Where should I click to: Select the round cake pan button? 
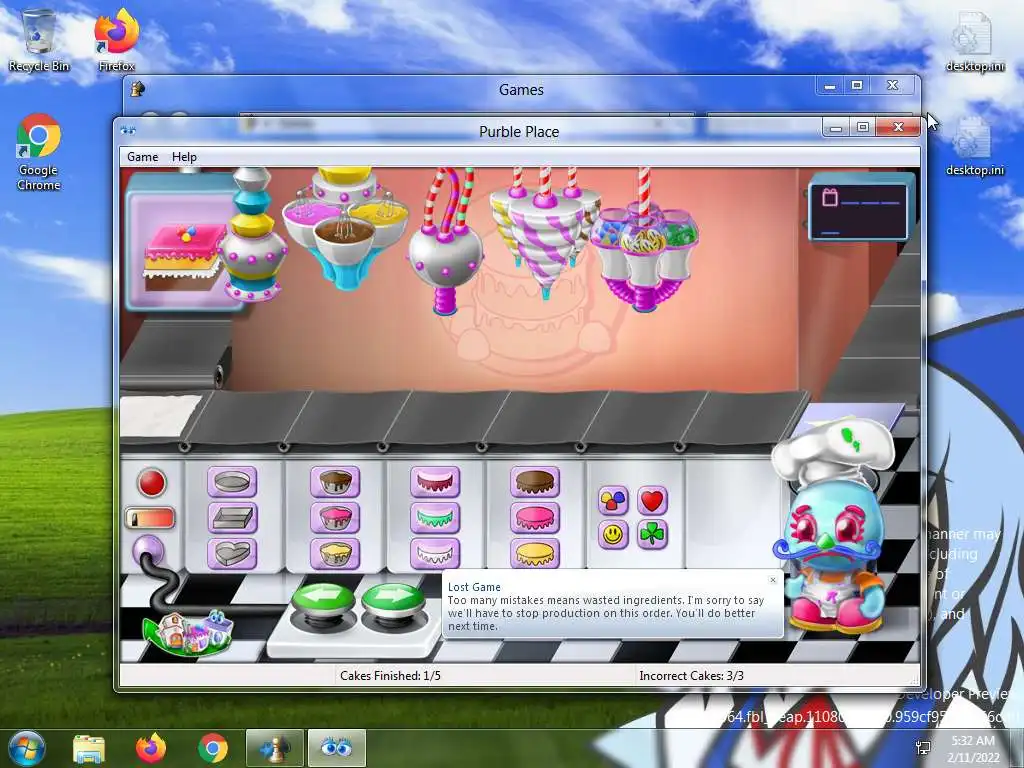232,483
